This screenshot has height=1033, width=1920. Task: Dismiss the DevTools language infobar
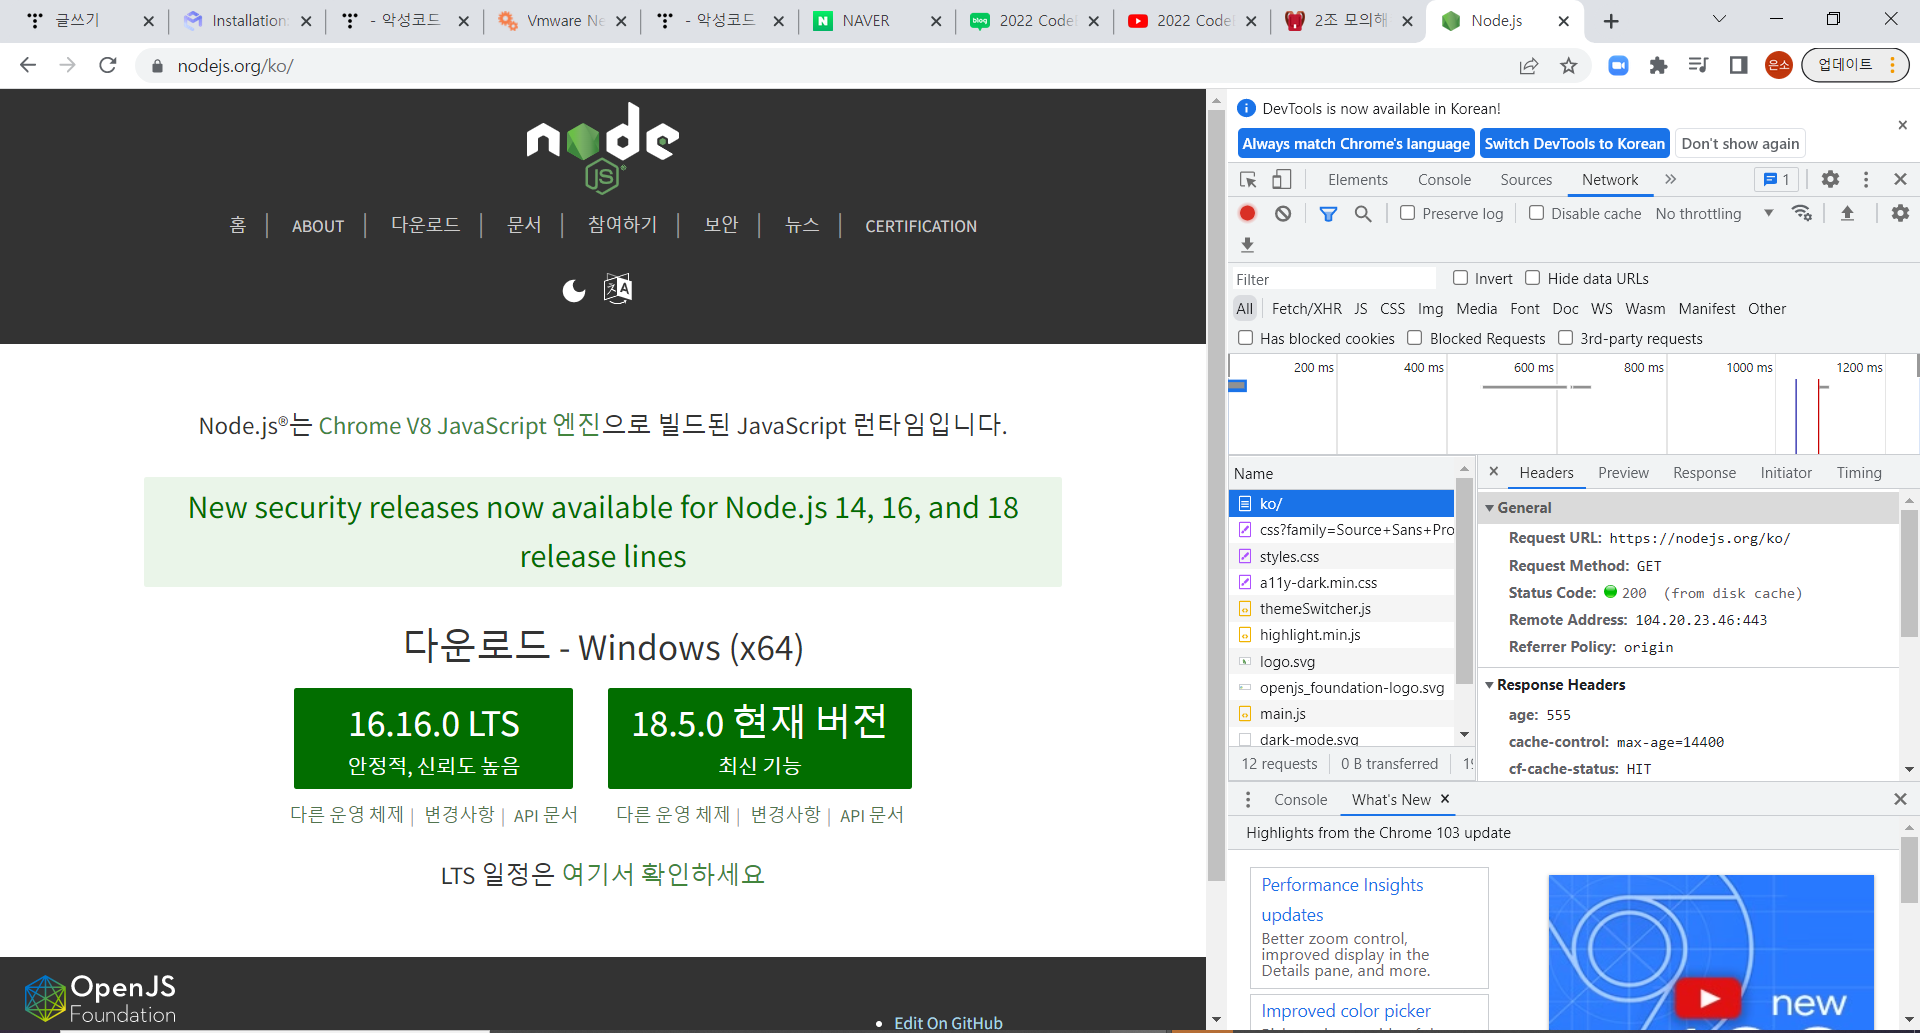(x=1902, y=125)
